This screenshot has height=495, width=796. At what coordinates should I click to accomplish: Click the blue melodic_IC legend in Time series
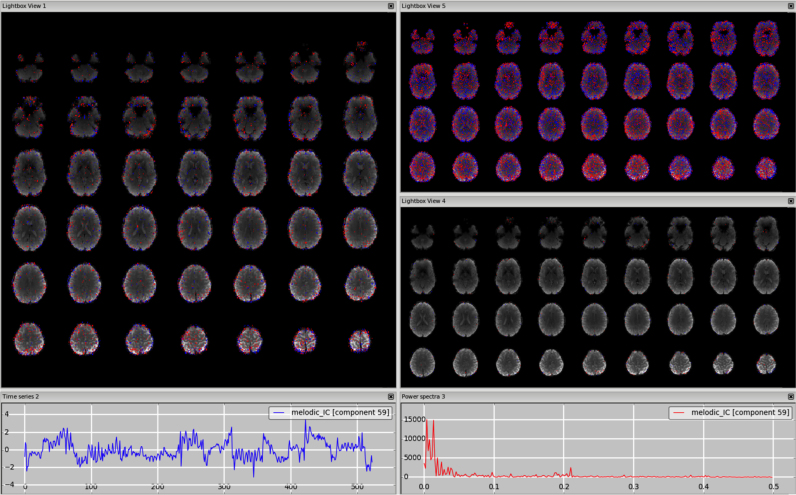[x=329, y=412]
